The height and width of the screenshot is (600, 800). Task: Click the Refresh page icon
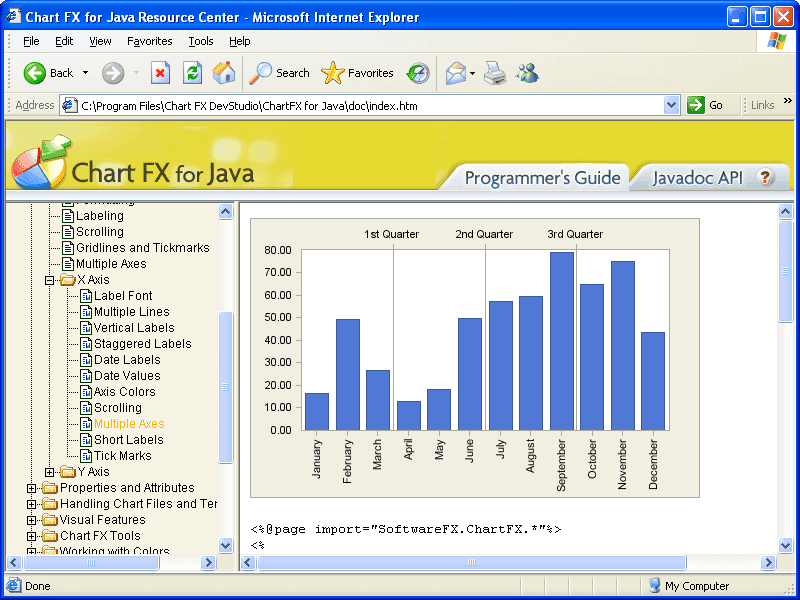point(192,73)
